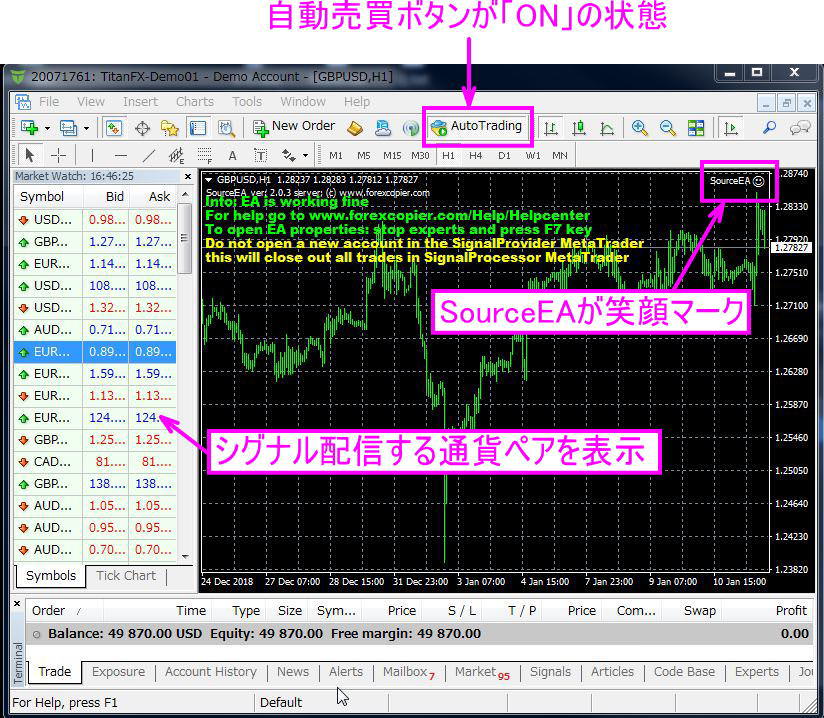Open the Navigator panel icon
This screenshot has height=718, width=824.
tap(168, 128)
